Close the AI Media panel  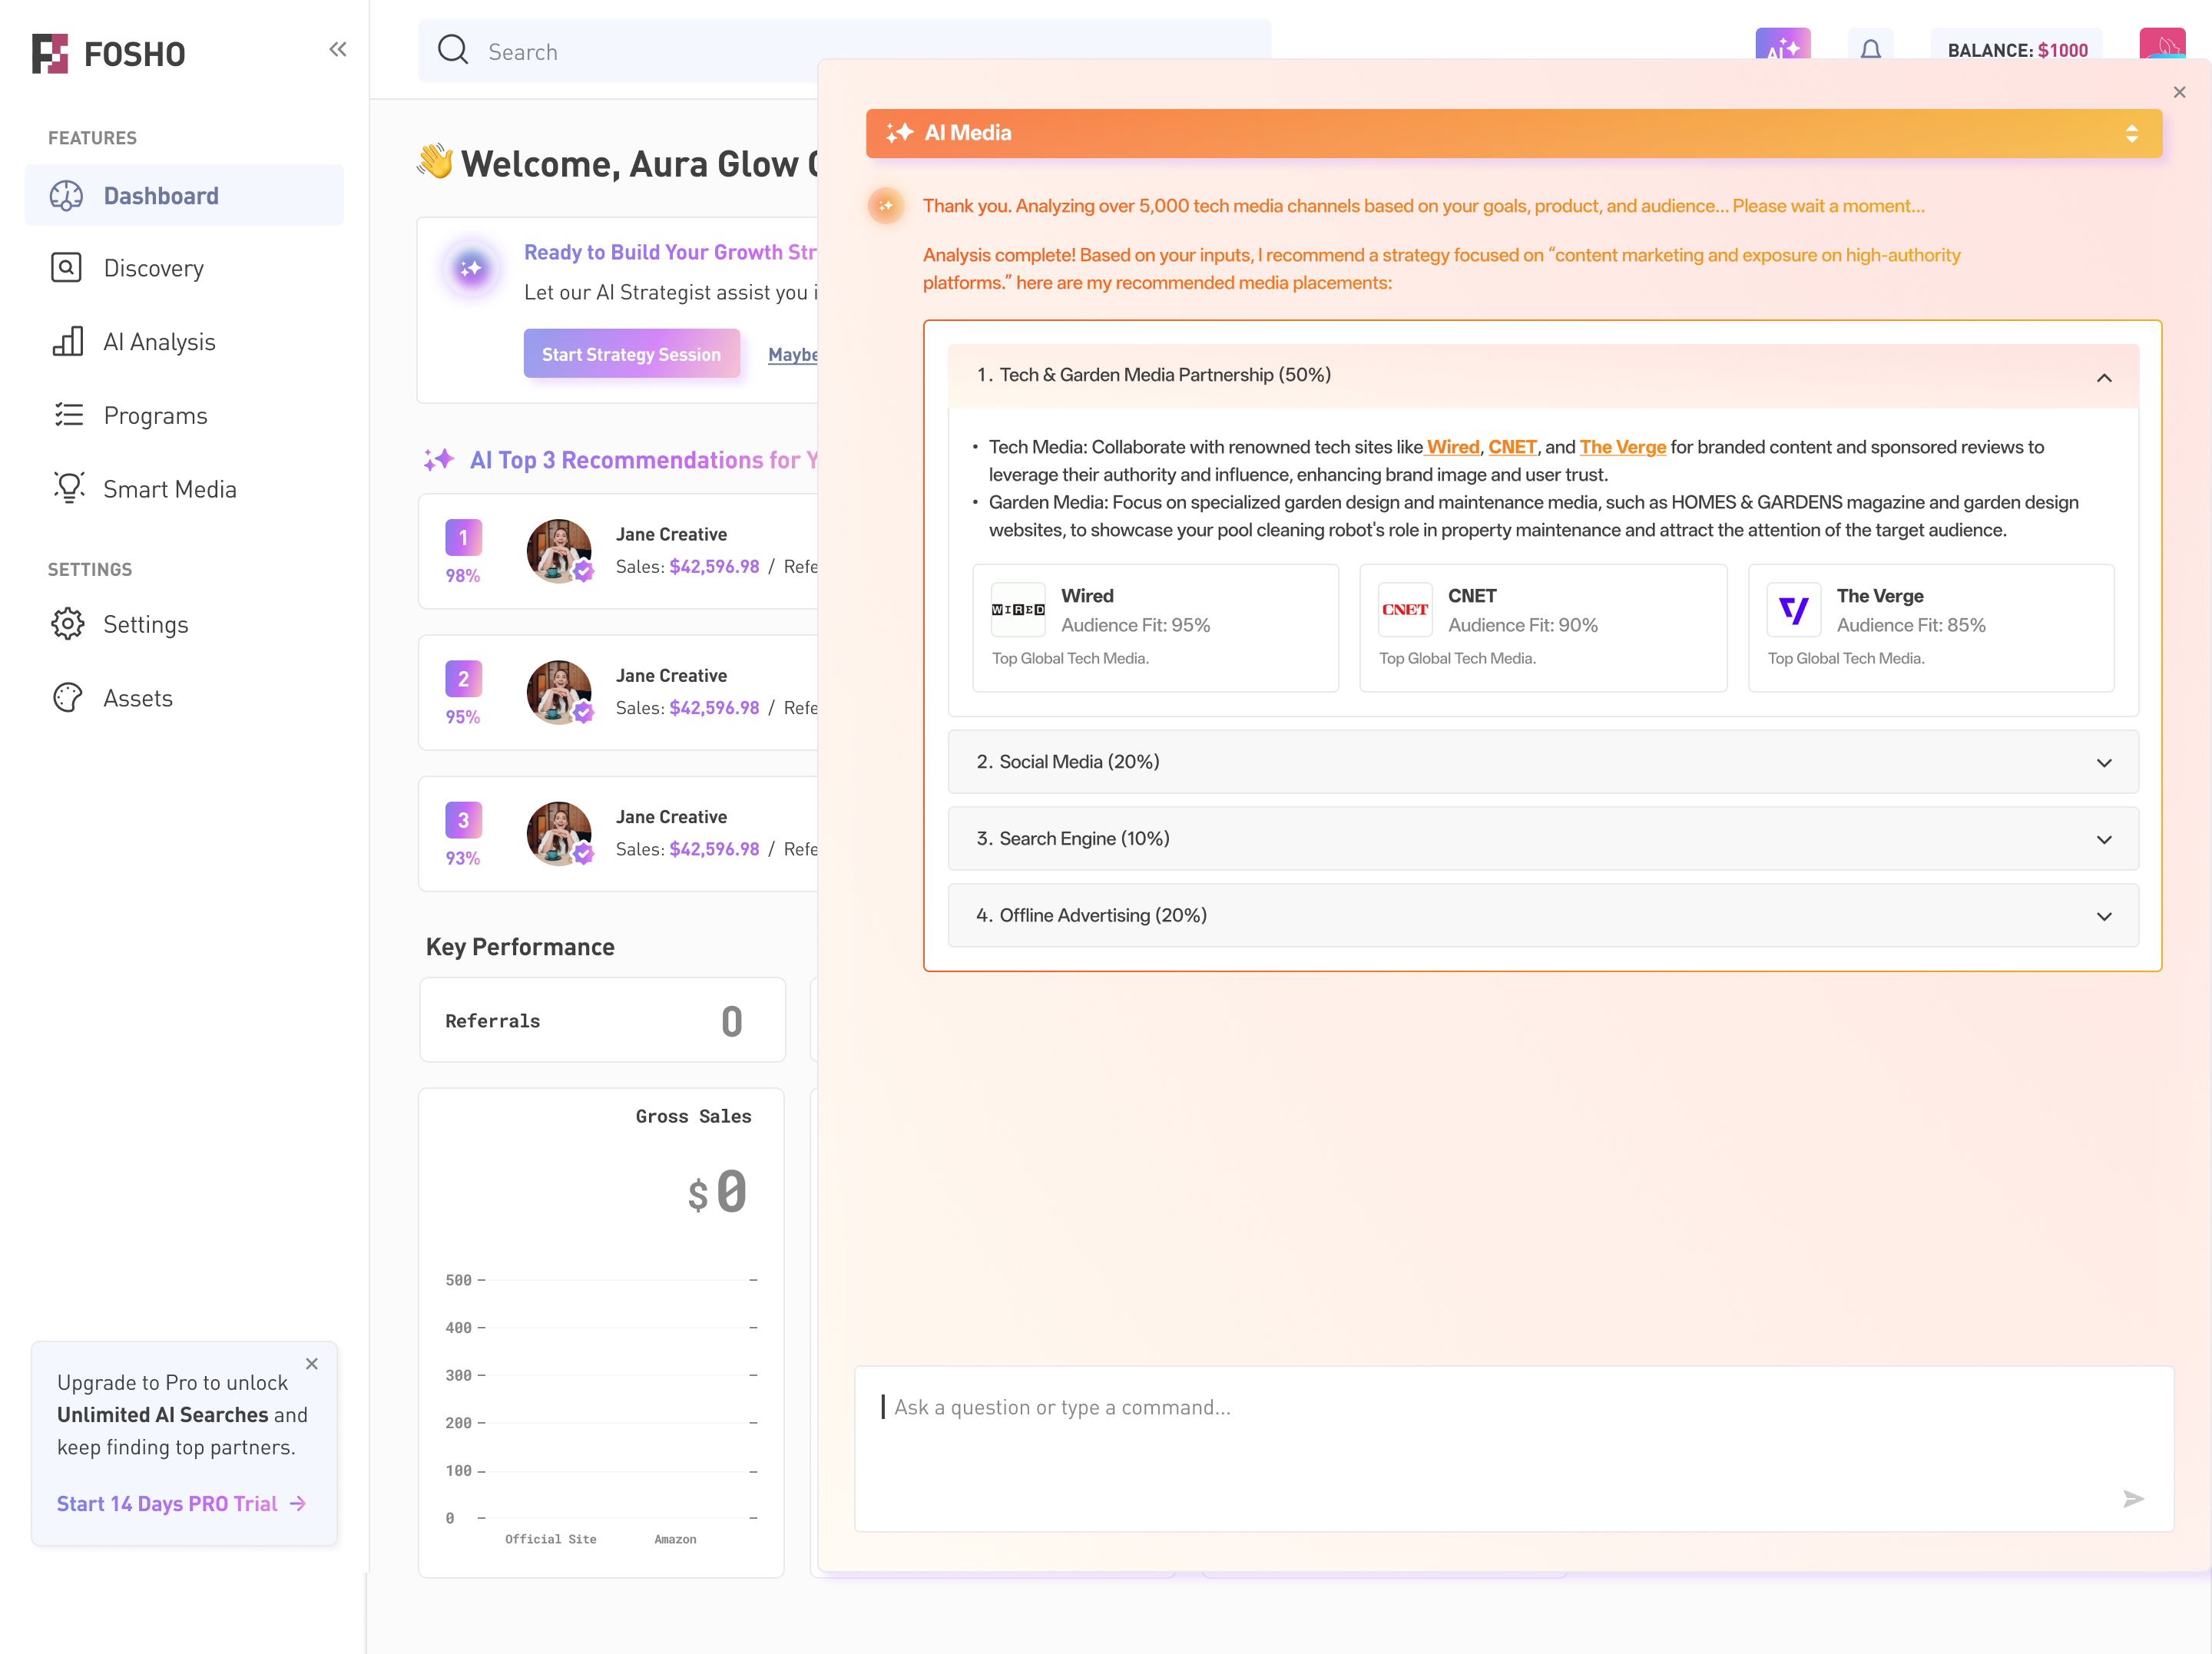pyautogui.click(x=2180, y=92)
